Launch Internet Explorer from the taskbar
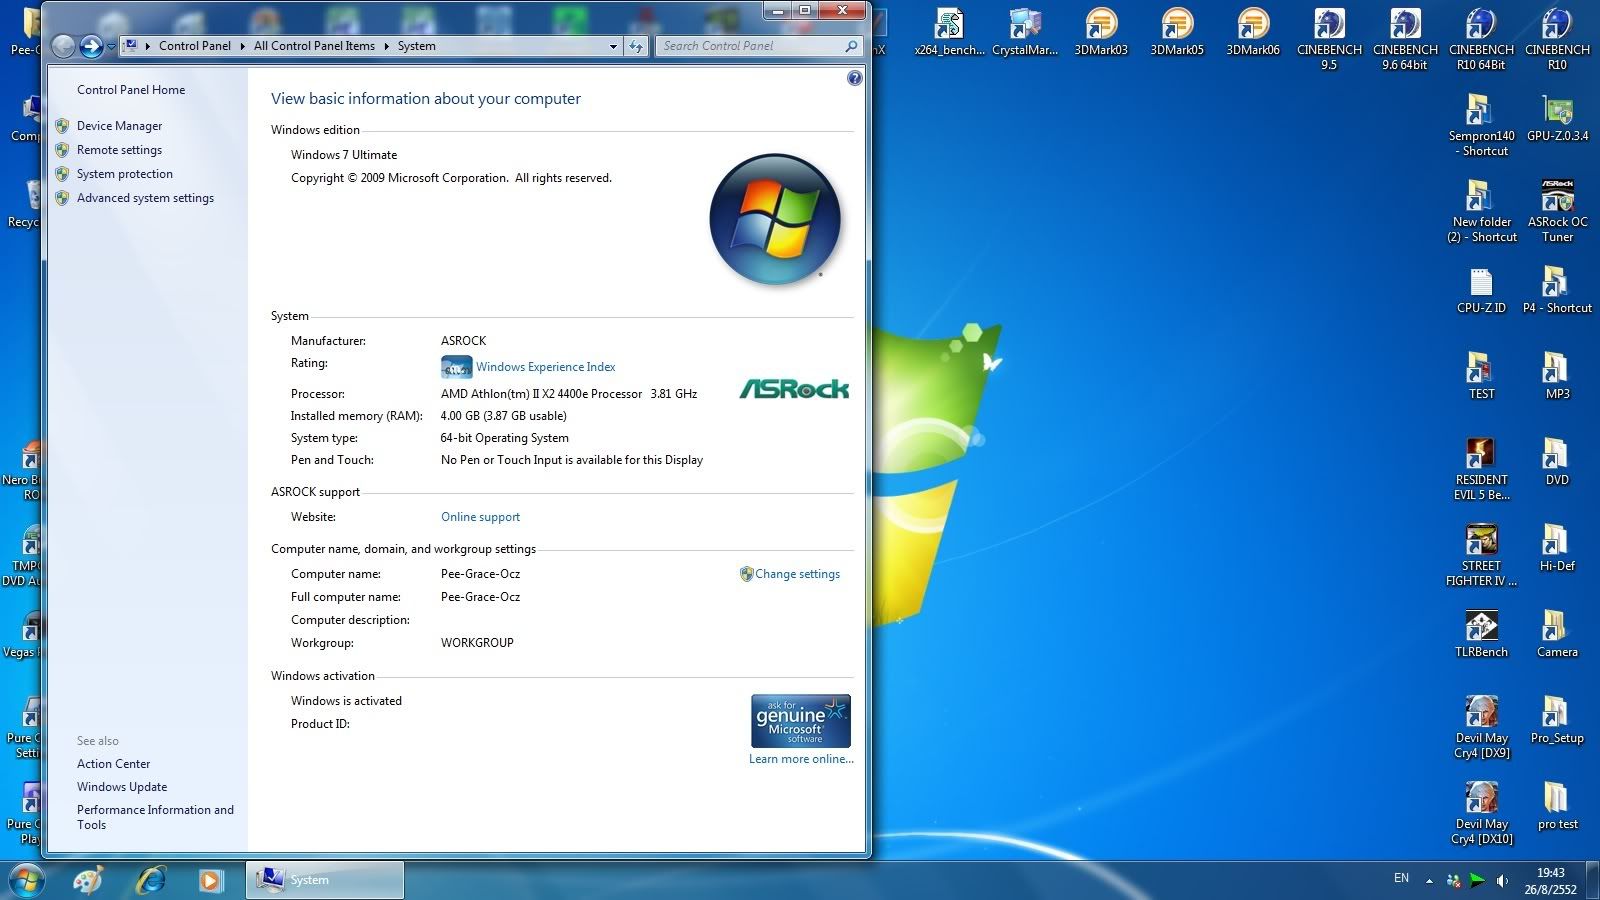1600x900 pixels. click(151, 880)
